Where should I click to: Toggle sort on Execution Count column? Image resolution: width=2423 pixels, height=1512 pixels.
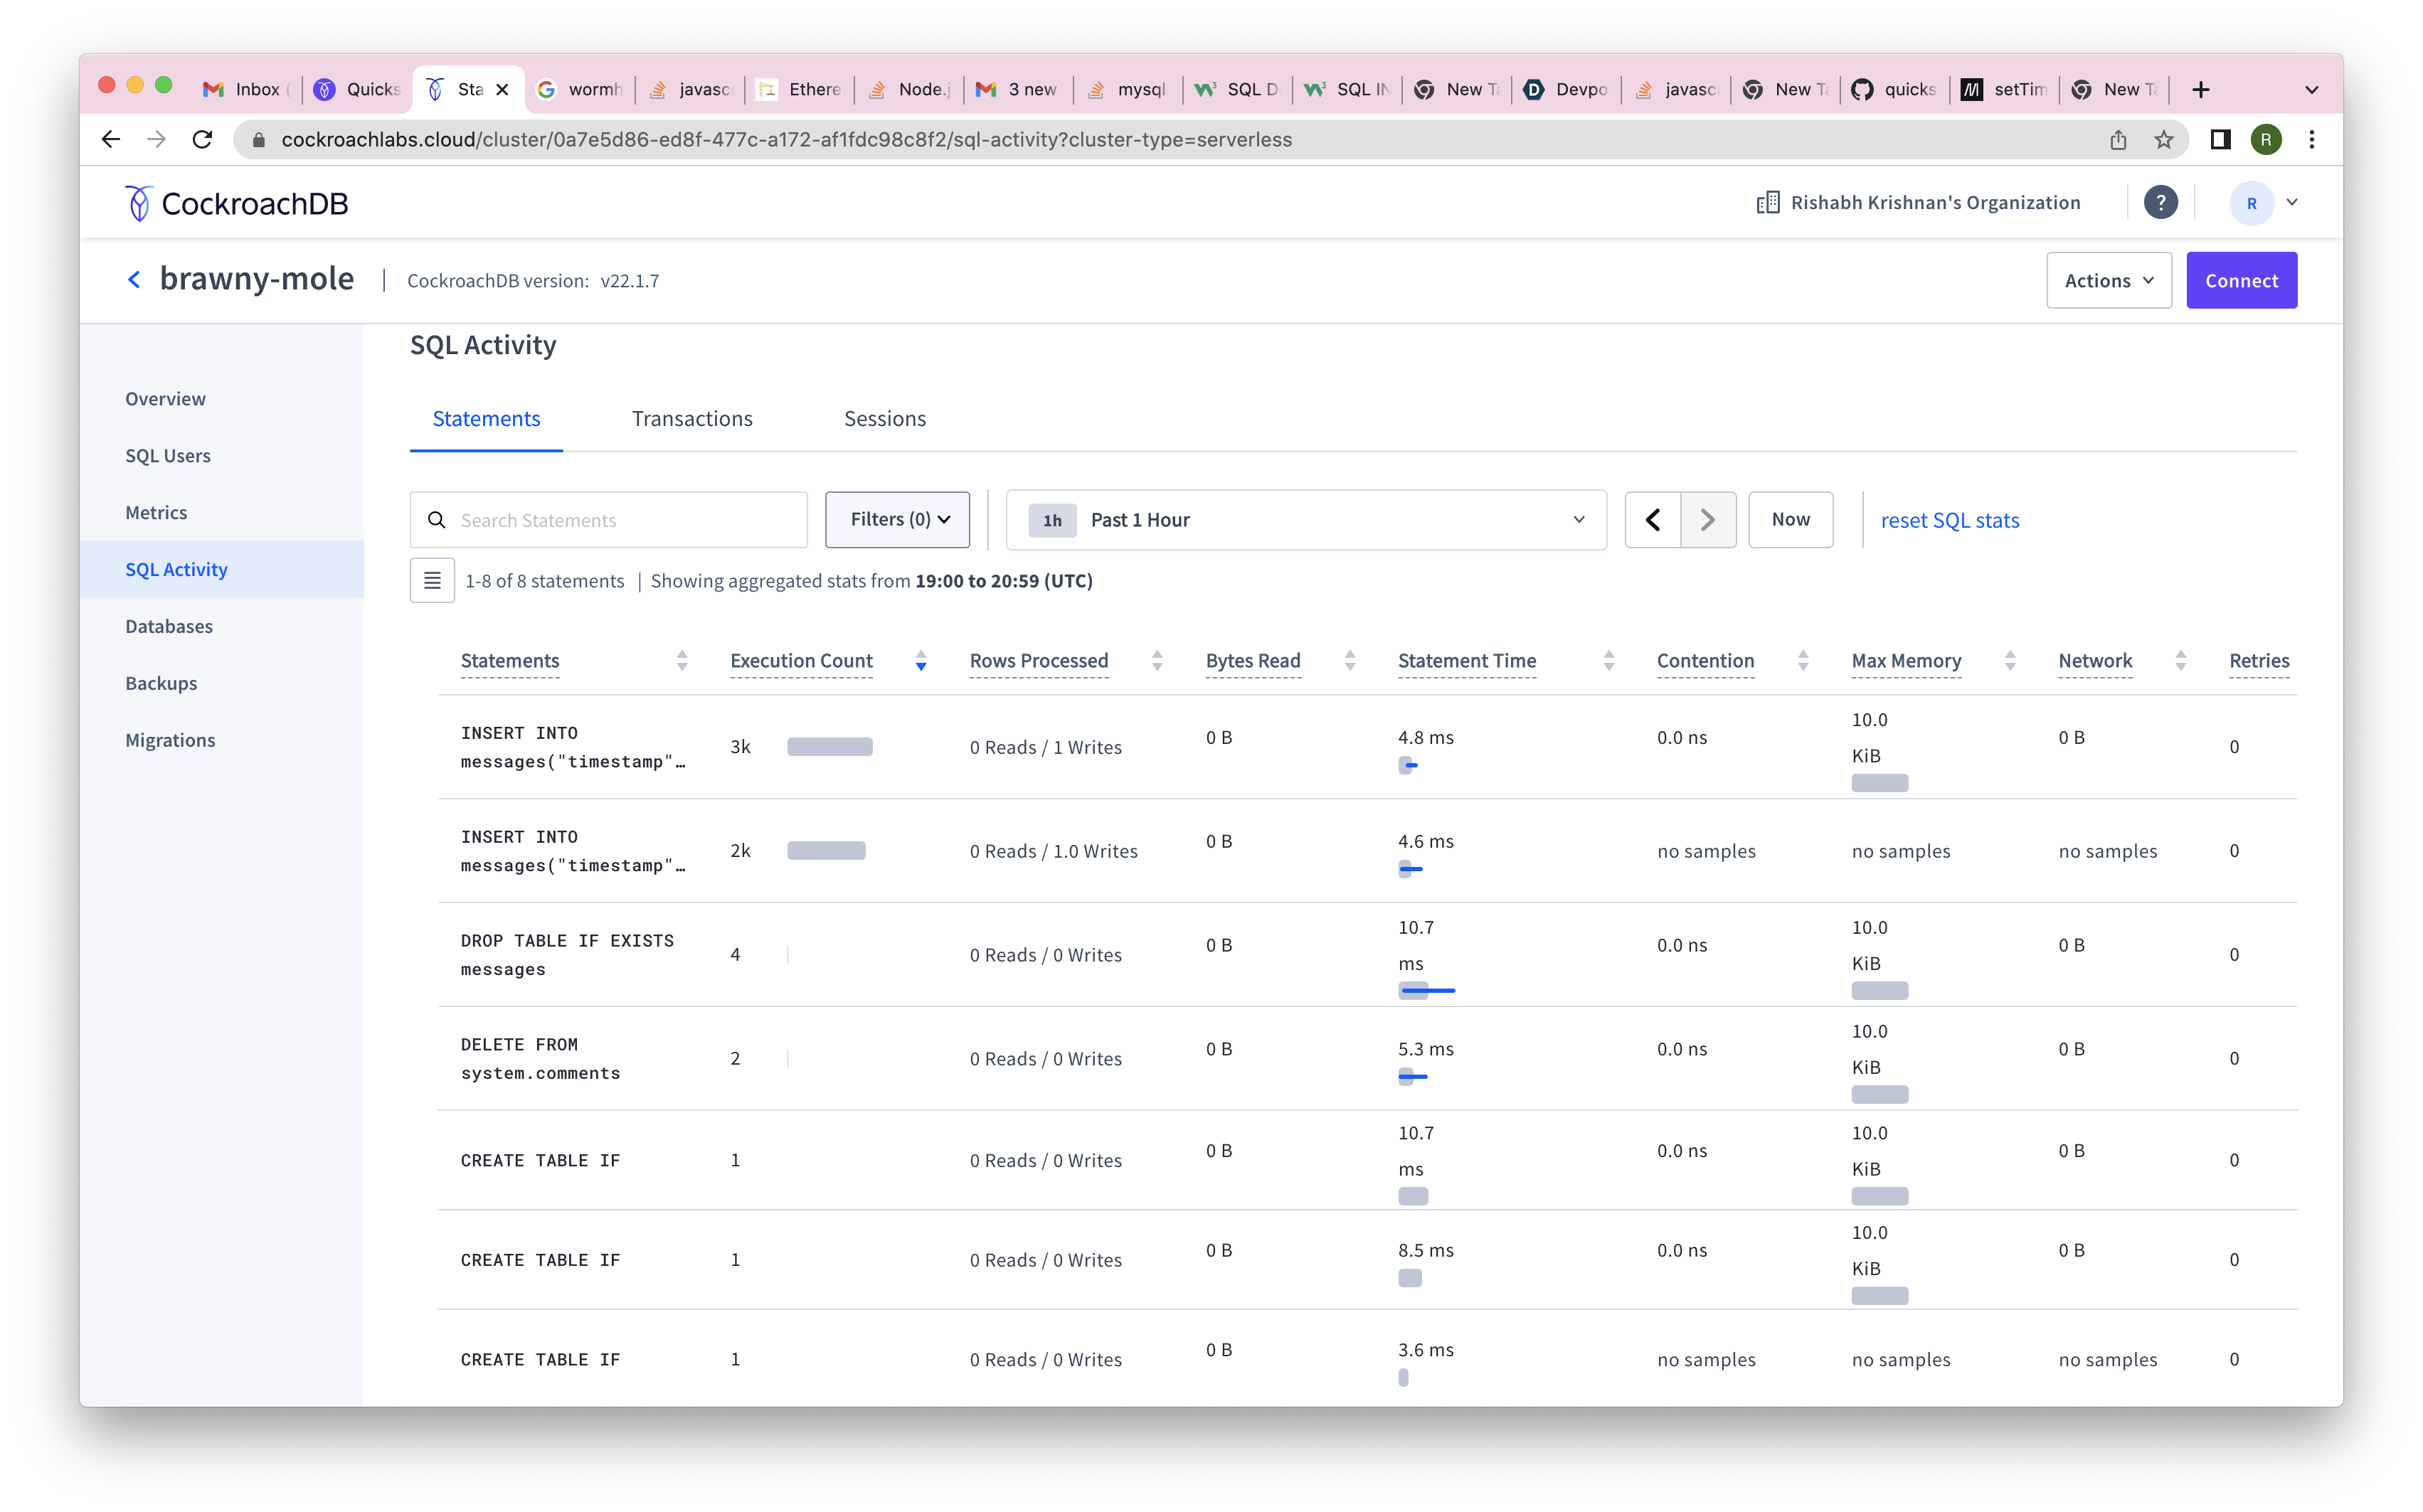click(x=920, y=661)
